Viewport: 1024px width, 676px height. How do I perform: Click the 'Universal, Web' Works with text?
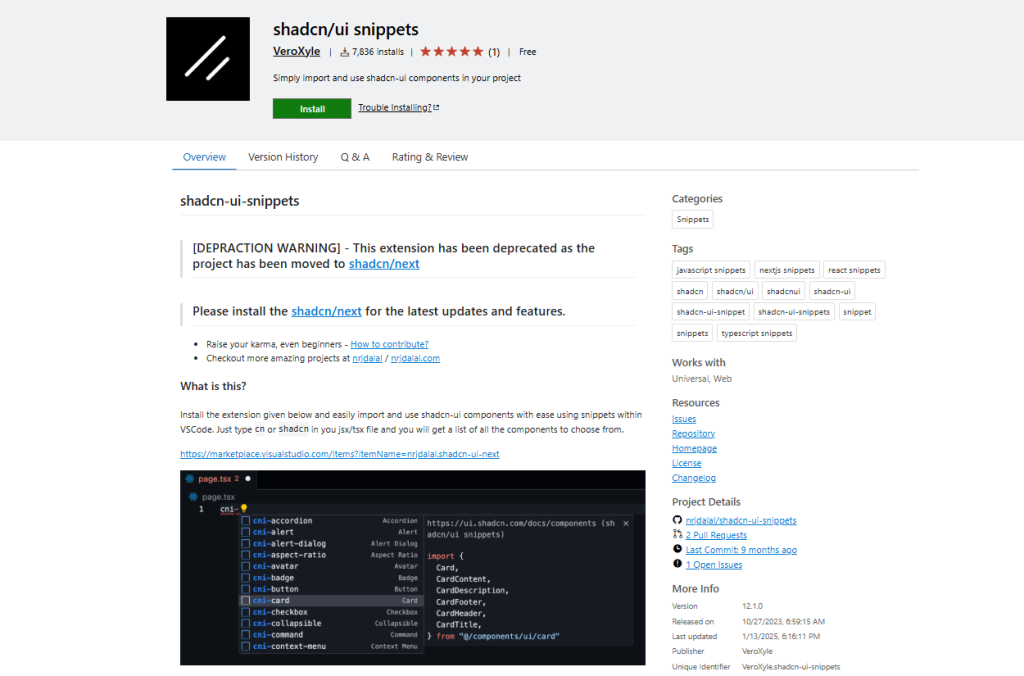click(702, 379)
